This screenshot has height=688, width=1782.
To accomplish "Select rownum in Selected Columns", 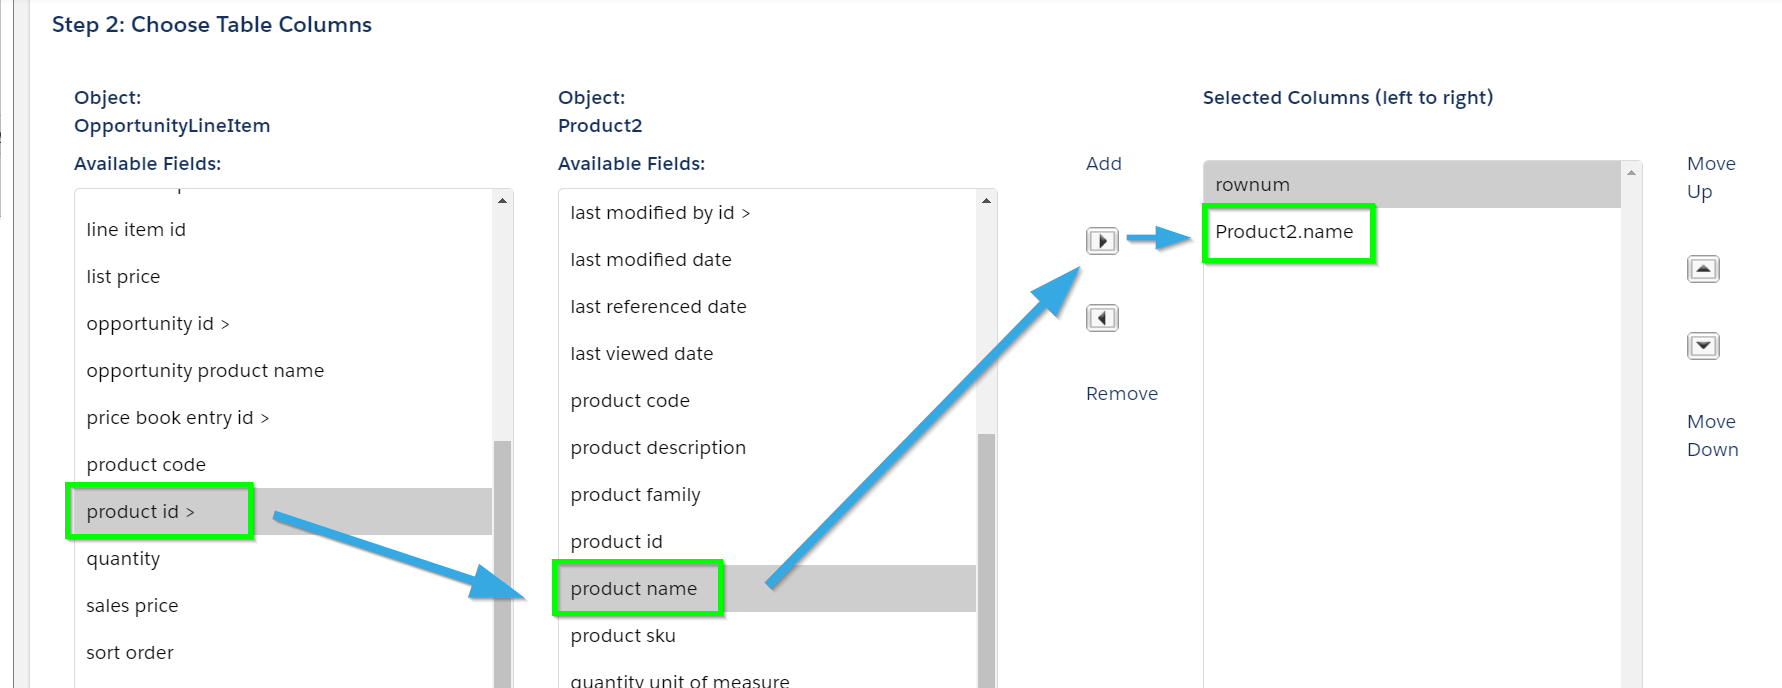I will [x=1411, y=184].
